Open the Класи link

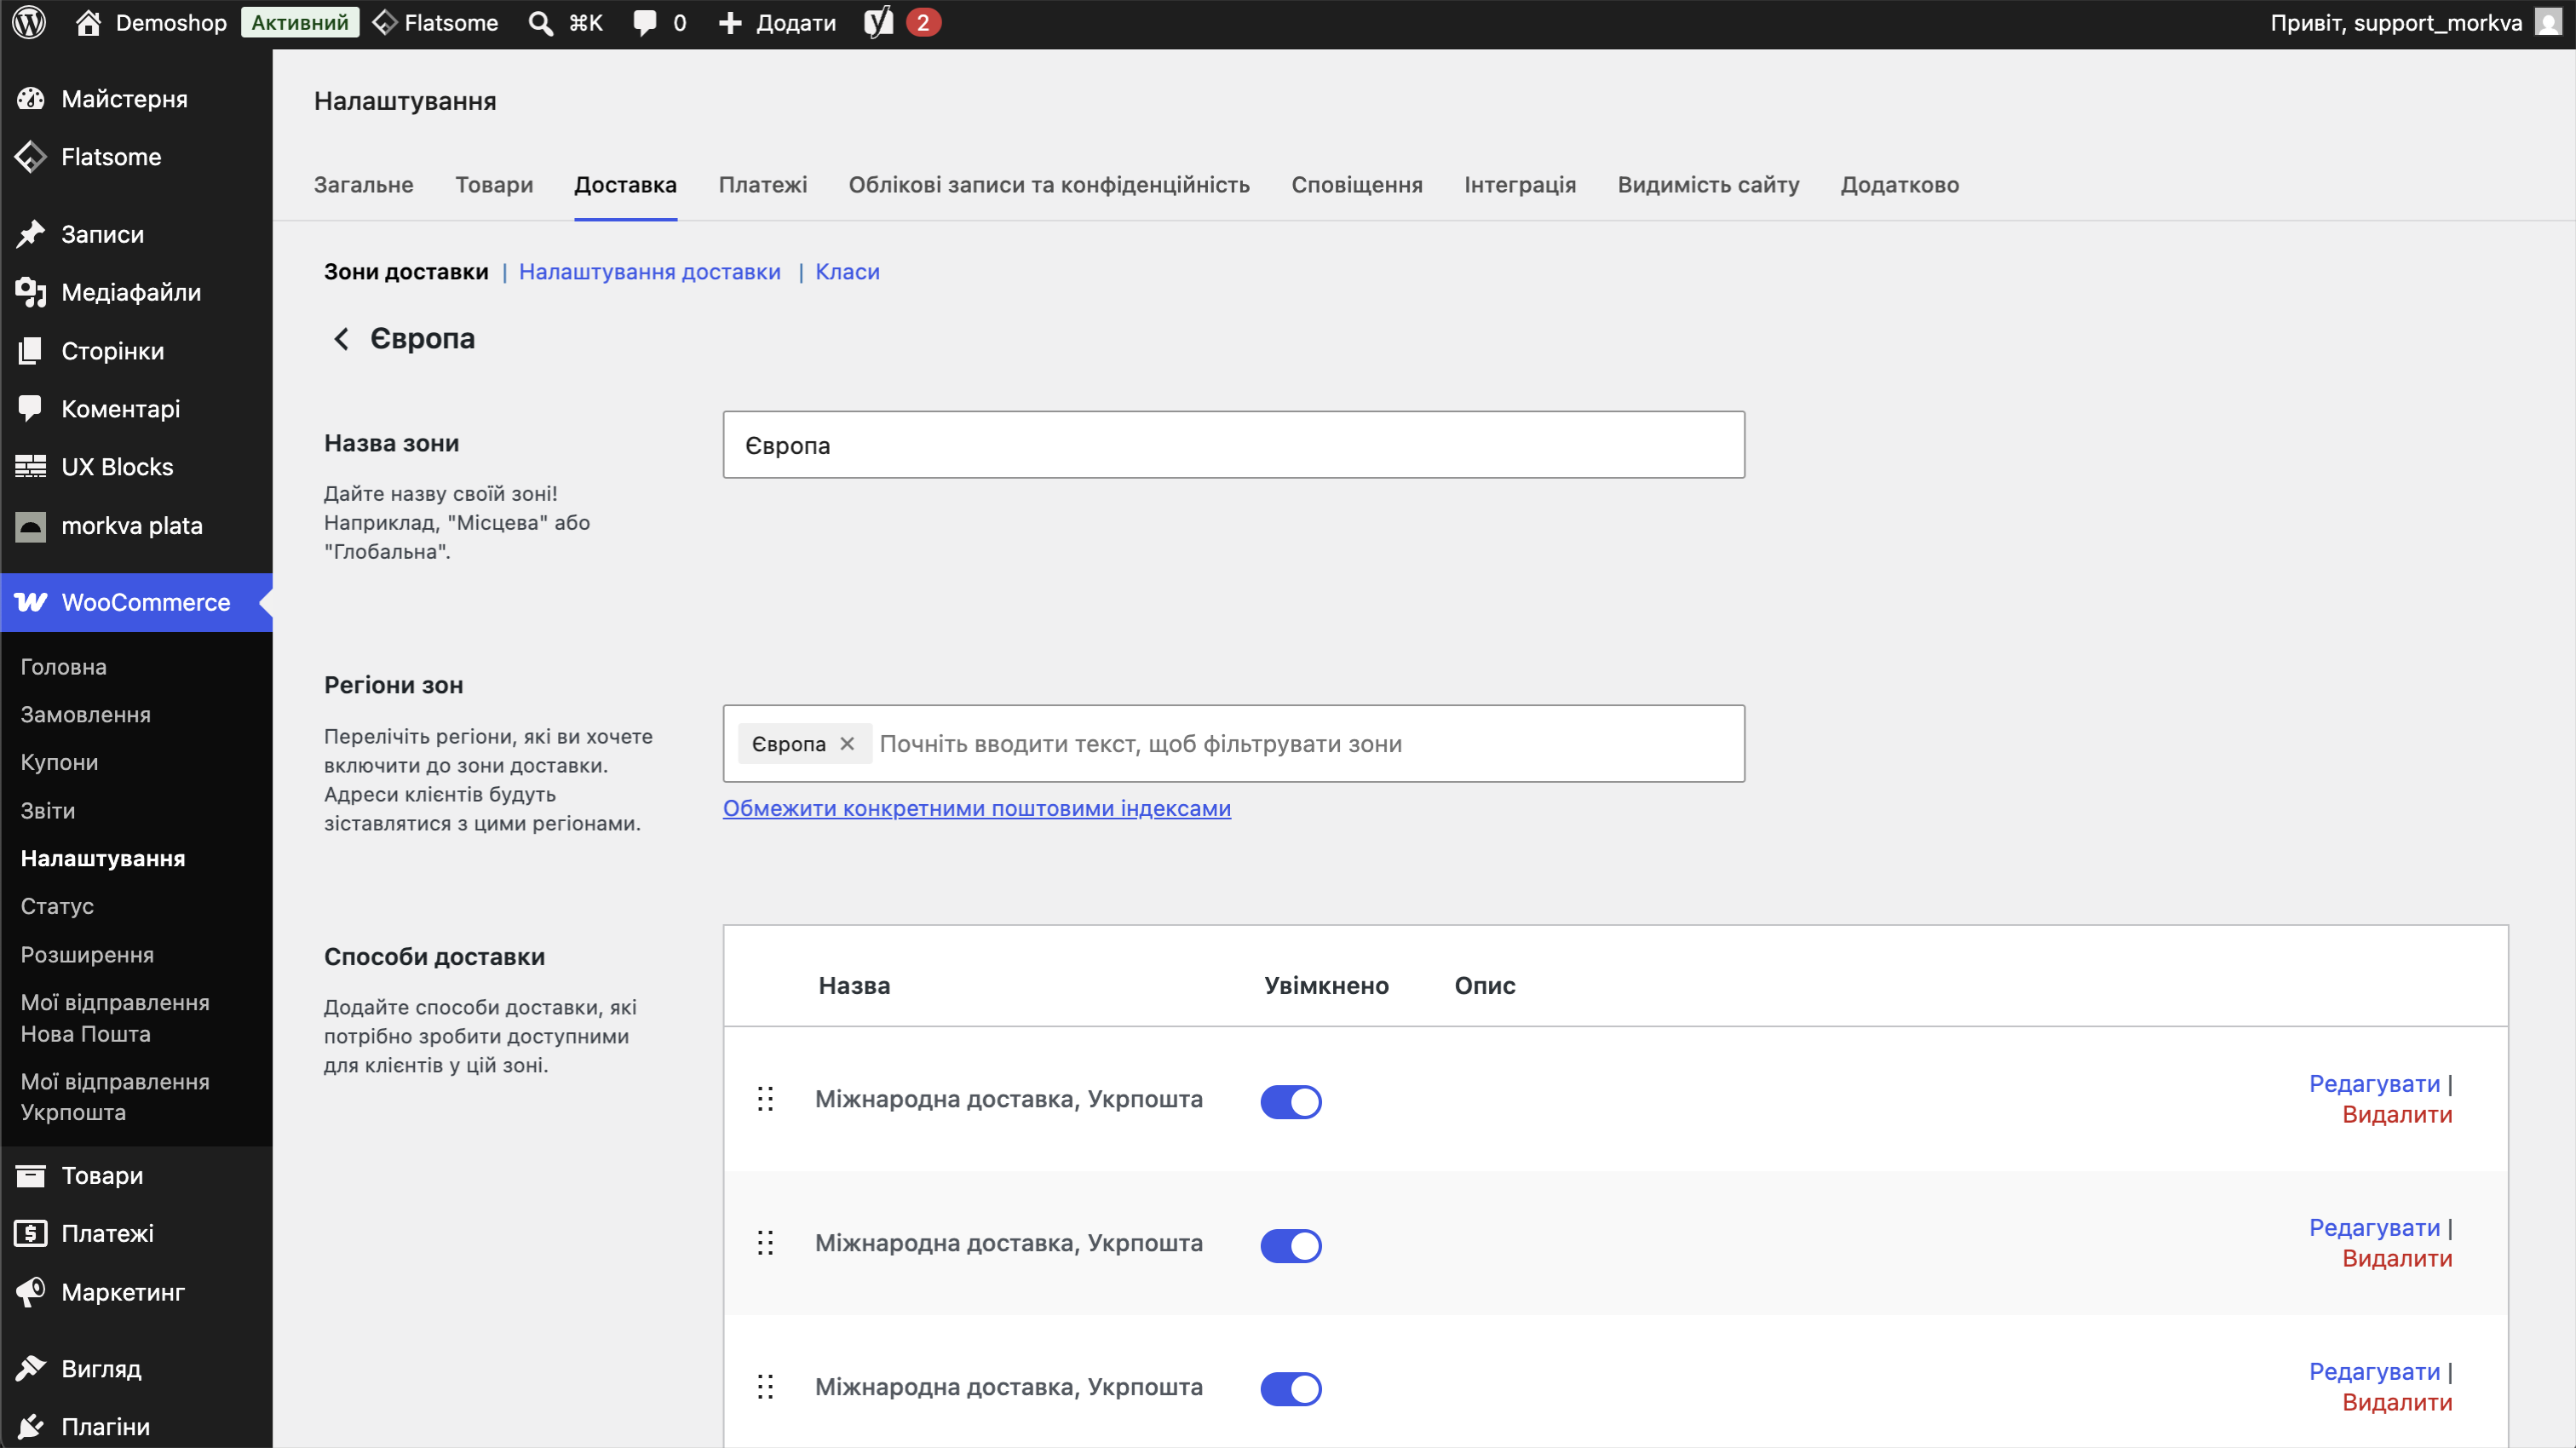click(x=847, y=272)
